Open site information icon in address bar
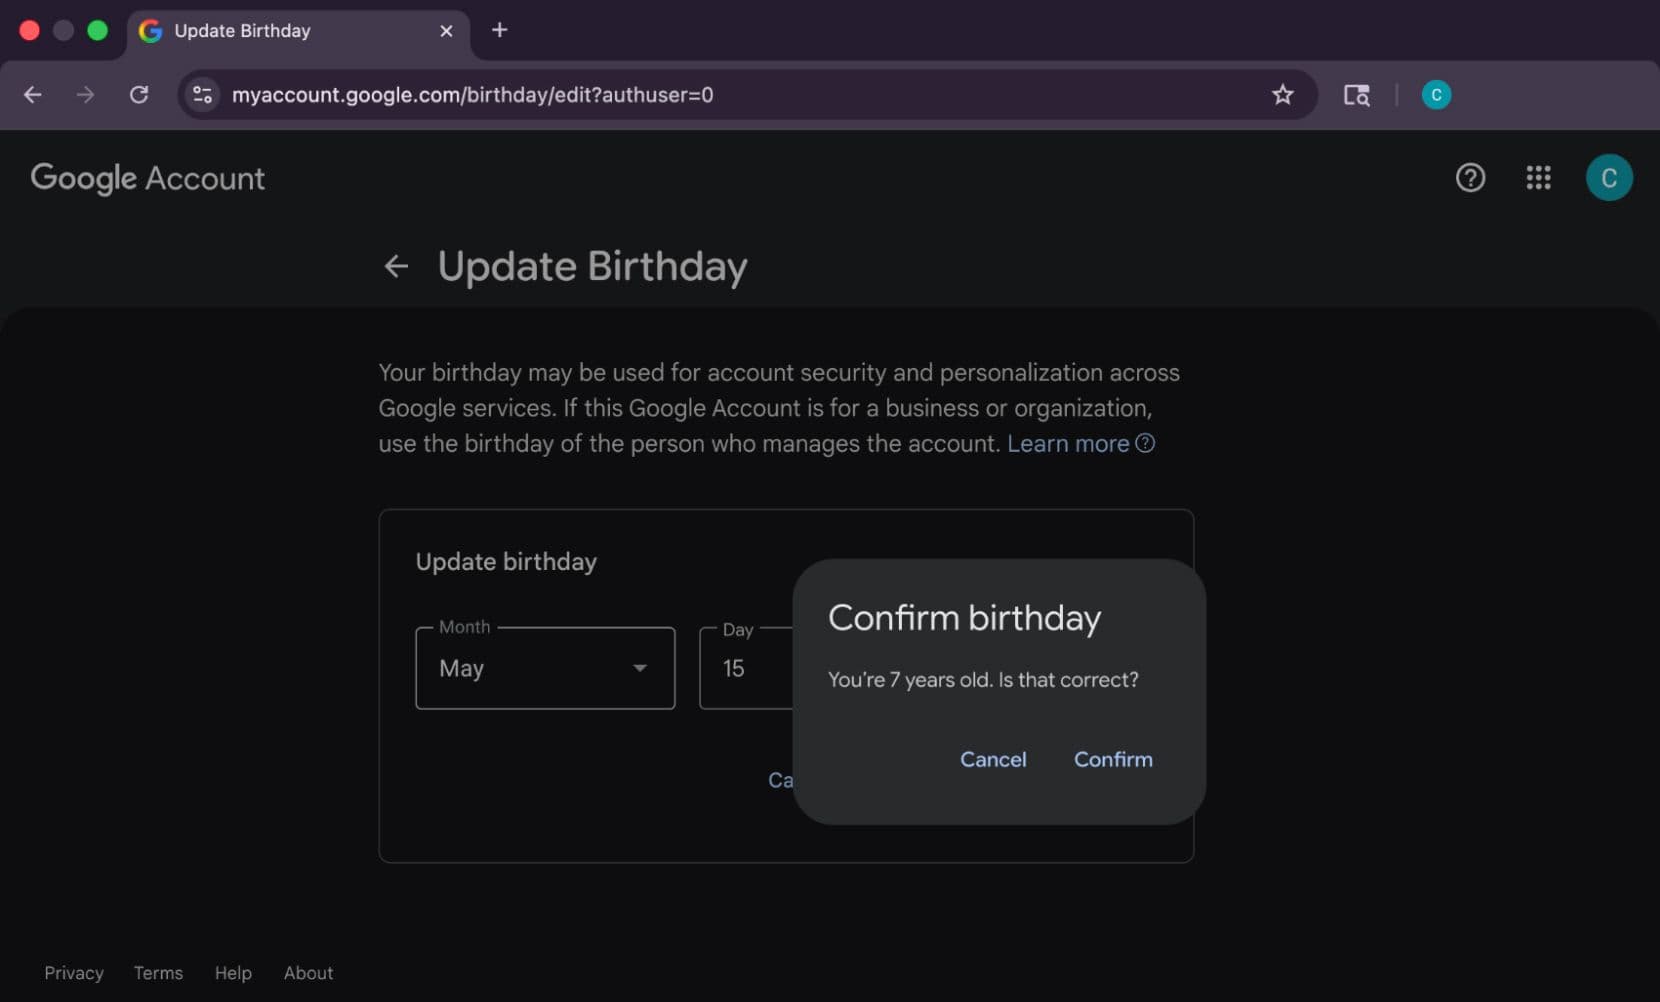The image size is (1660, 1002). [x=202, y=95]
